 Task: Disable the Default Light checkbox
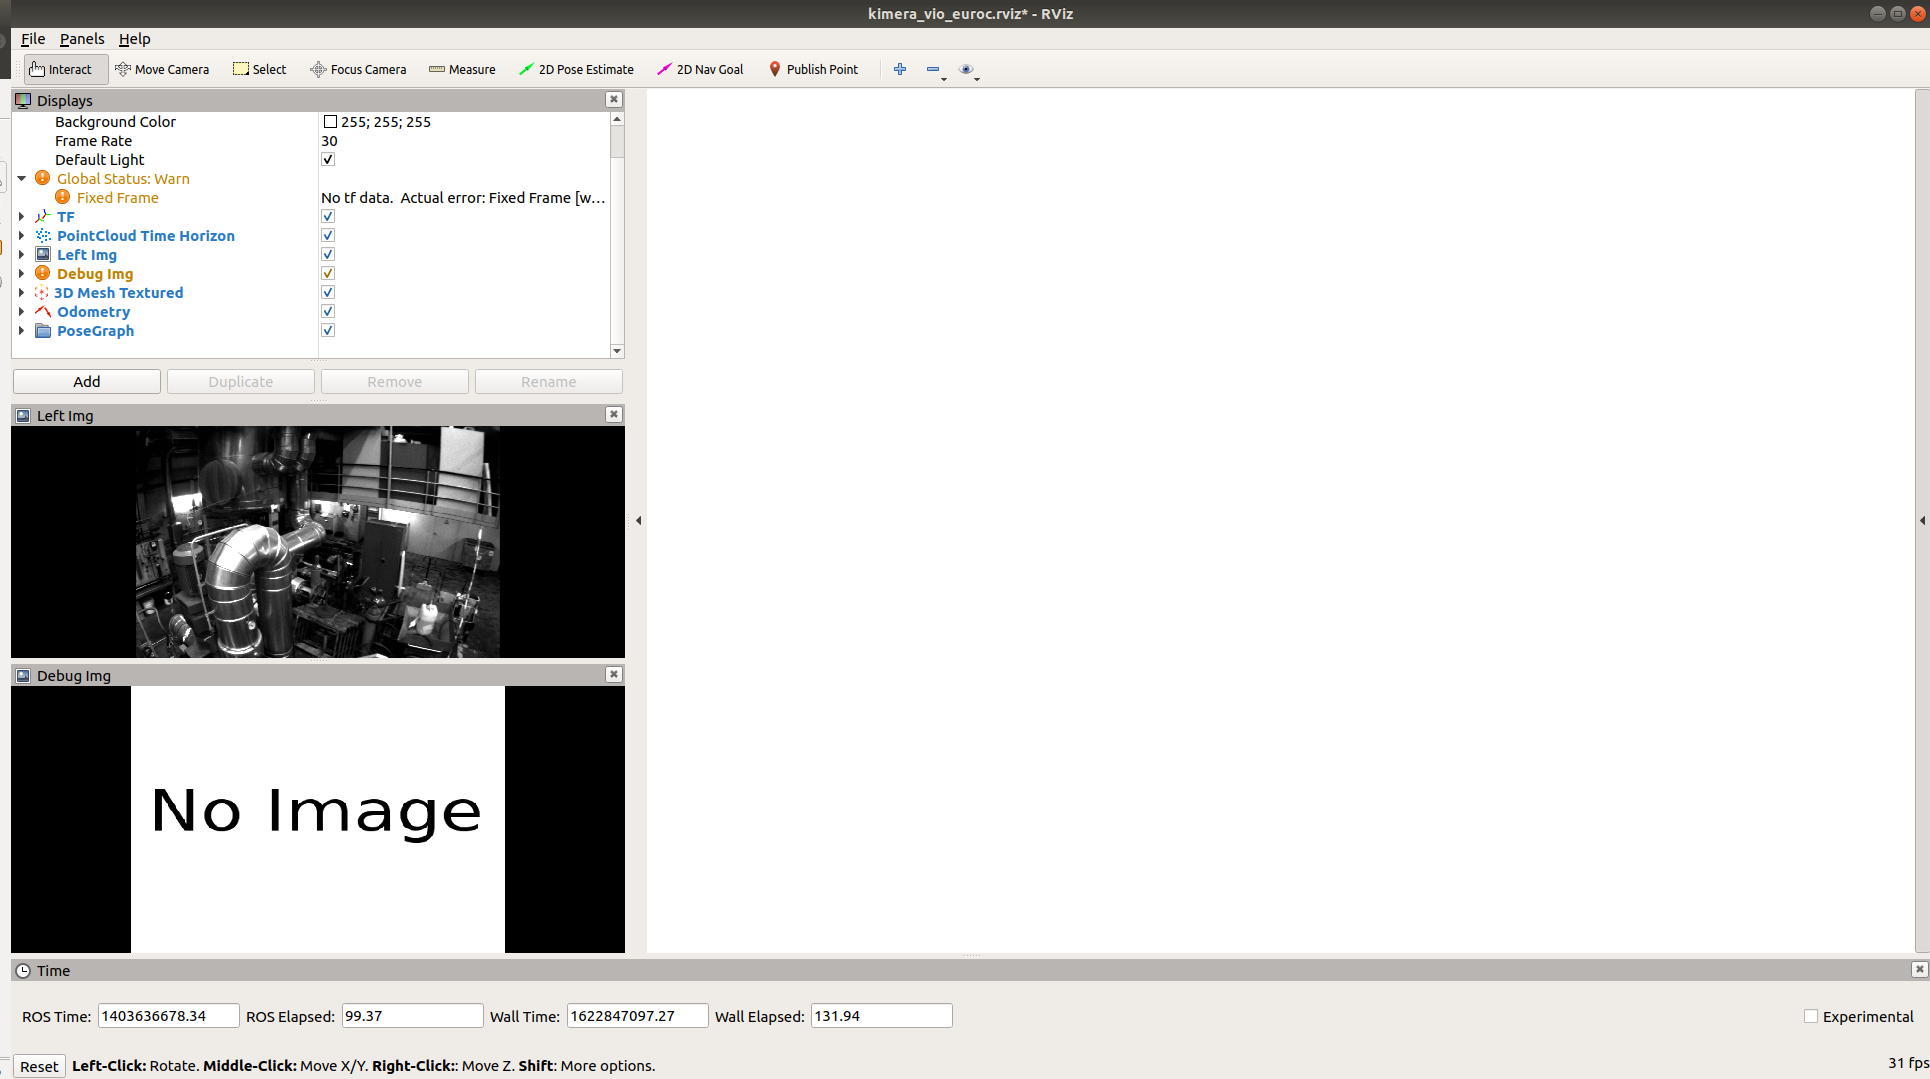(328, 159)
